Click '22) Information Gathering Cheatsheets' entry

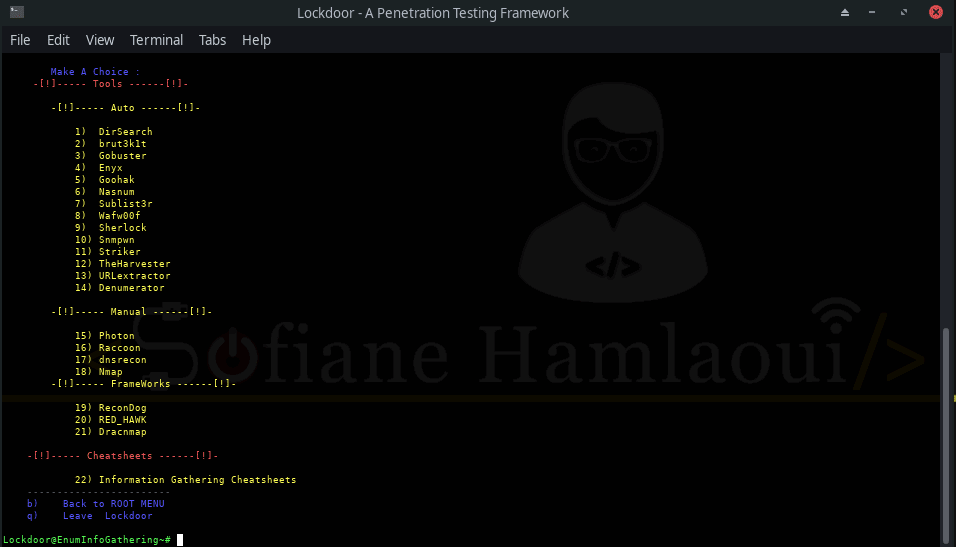coord(185,480)
